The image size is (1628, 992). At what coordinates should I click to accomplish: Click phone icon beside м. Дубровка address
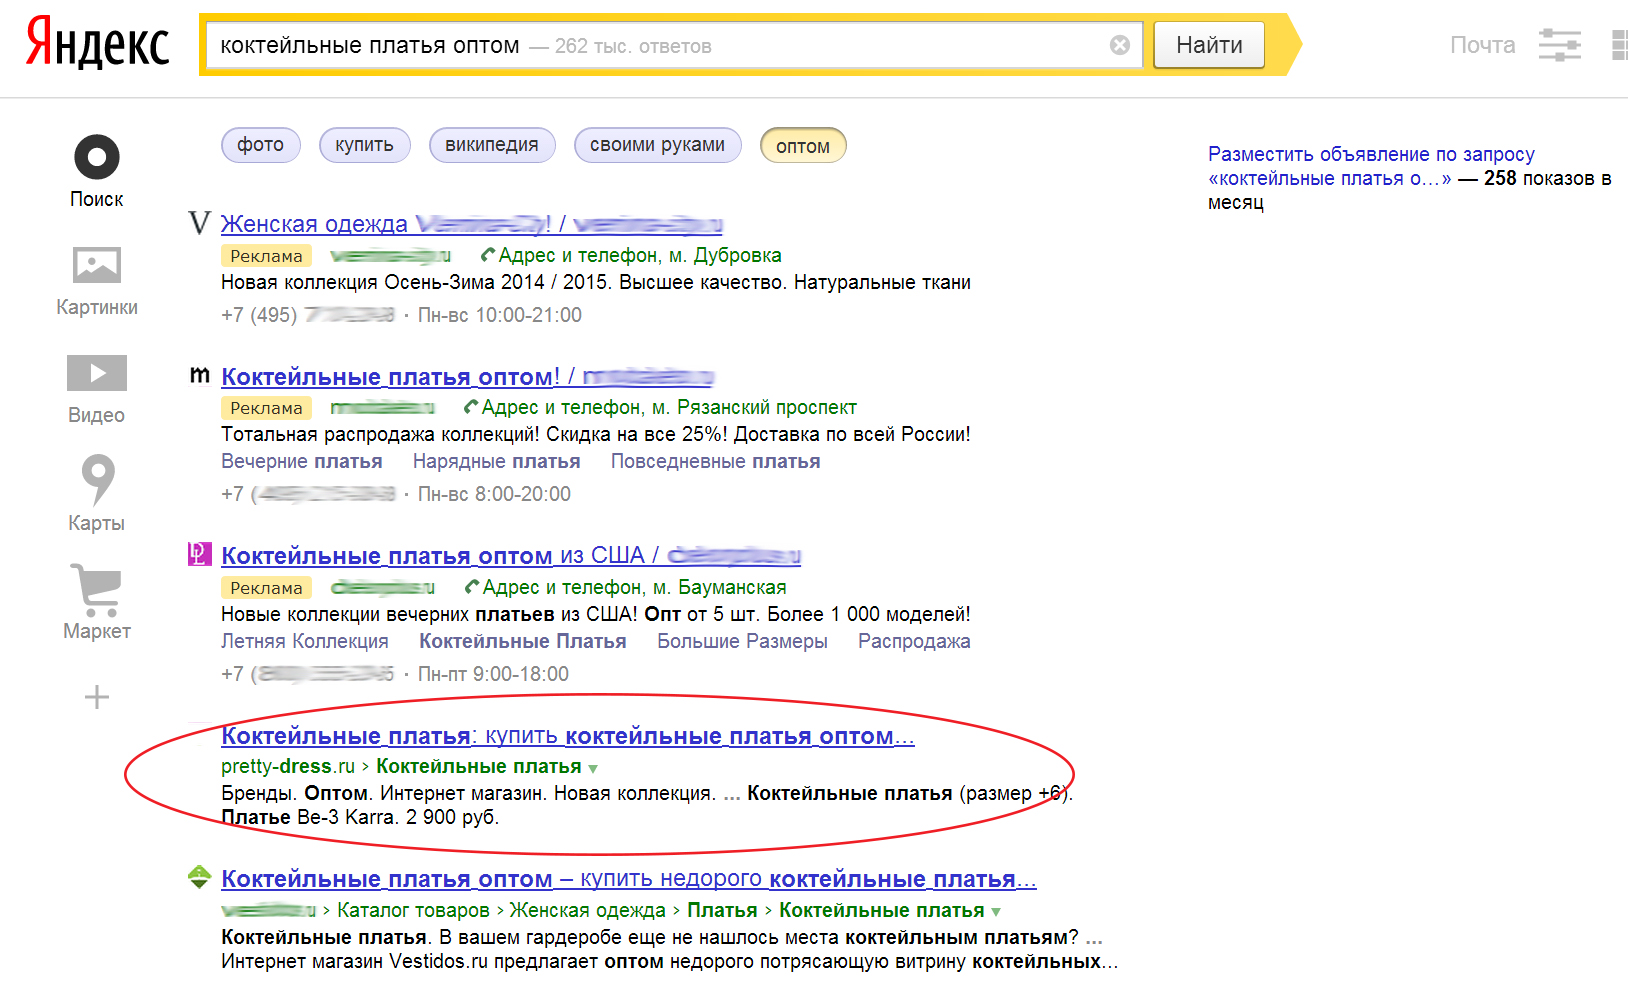(x=487, y=255)
